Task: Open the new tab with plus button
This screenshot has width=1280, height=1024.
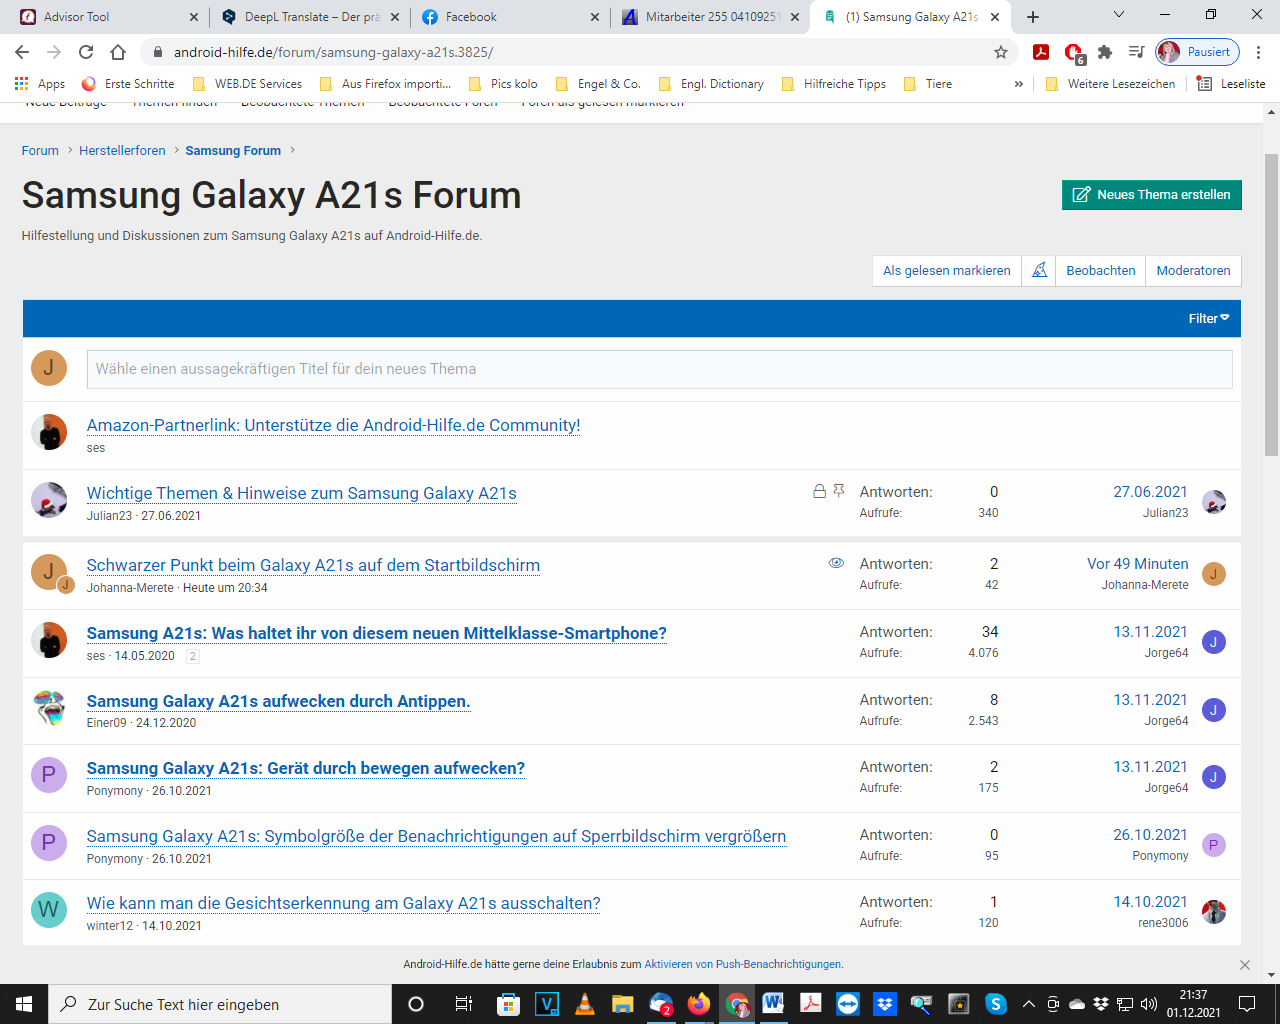Action: tap(1033, 17)
